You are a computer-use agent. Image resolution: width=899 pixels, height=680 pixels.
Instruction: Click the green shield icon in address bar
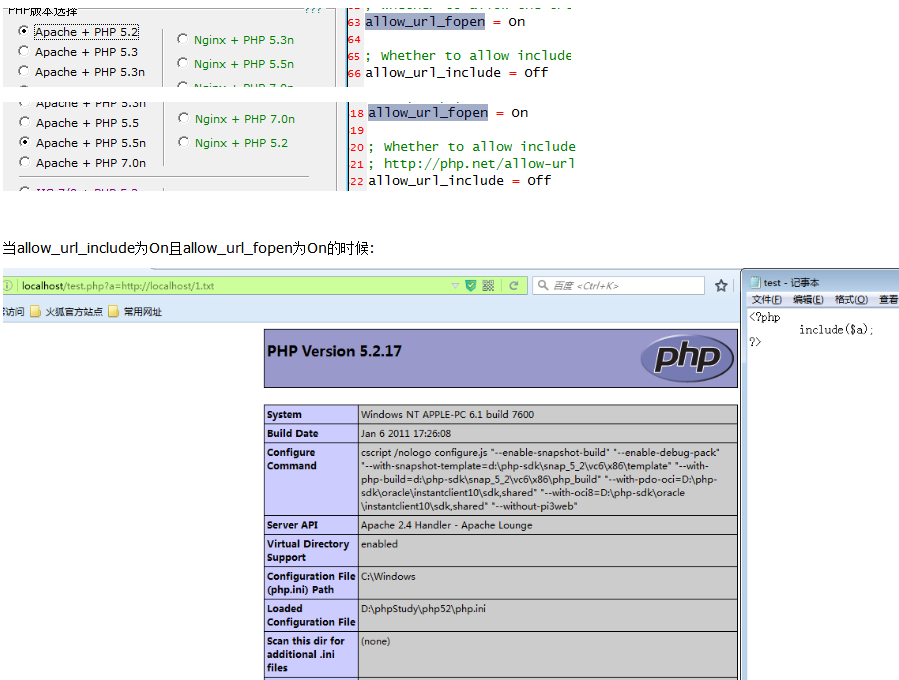point(471,286)
